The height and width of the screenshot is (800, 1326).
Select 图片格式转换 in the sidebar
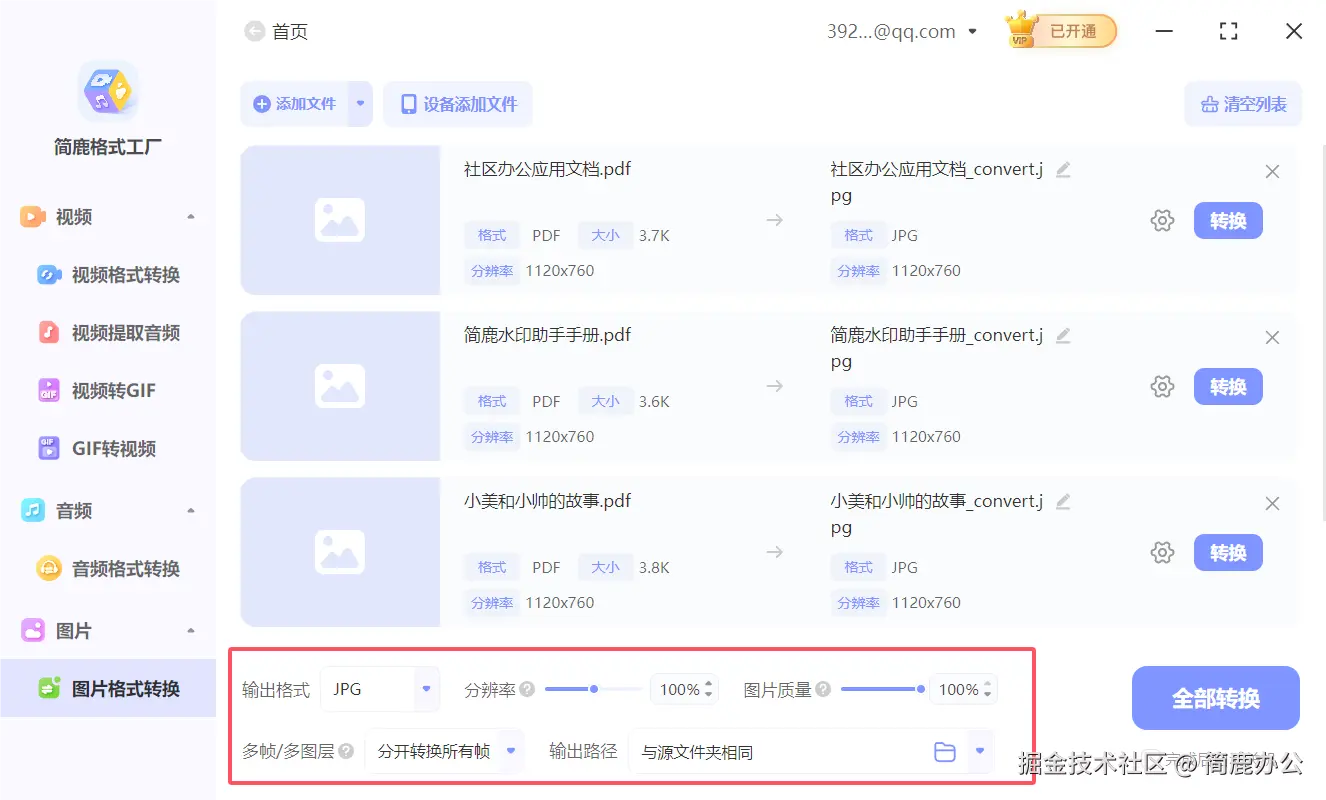[108, 689]
